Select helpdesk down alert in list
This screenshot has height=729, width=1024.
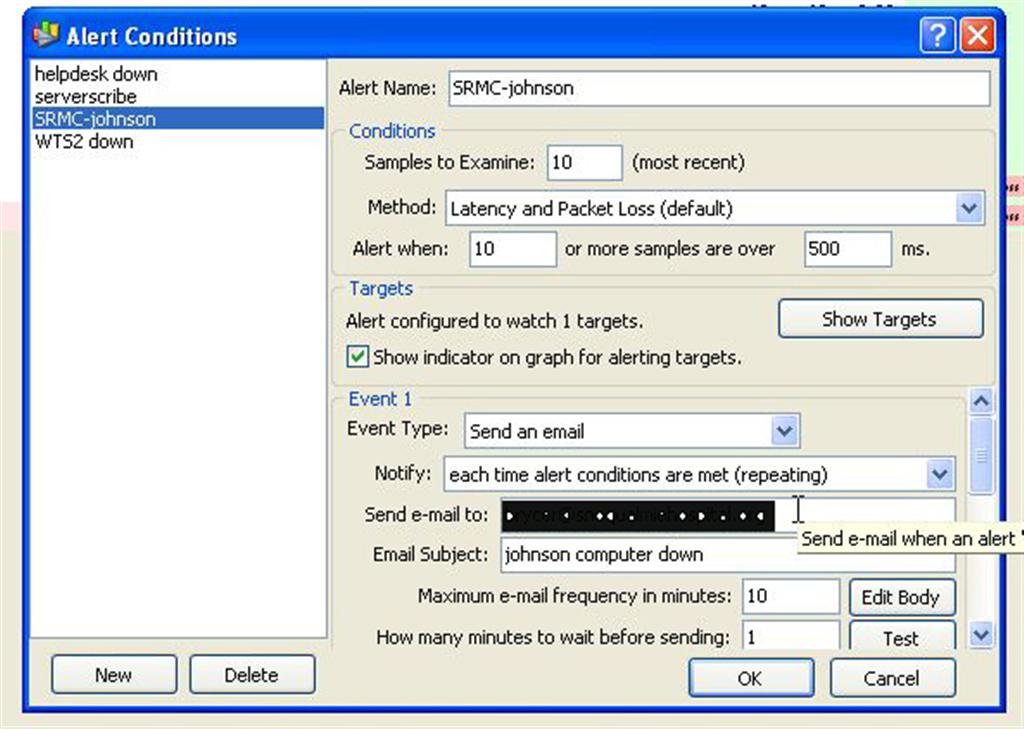[96, 74]
